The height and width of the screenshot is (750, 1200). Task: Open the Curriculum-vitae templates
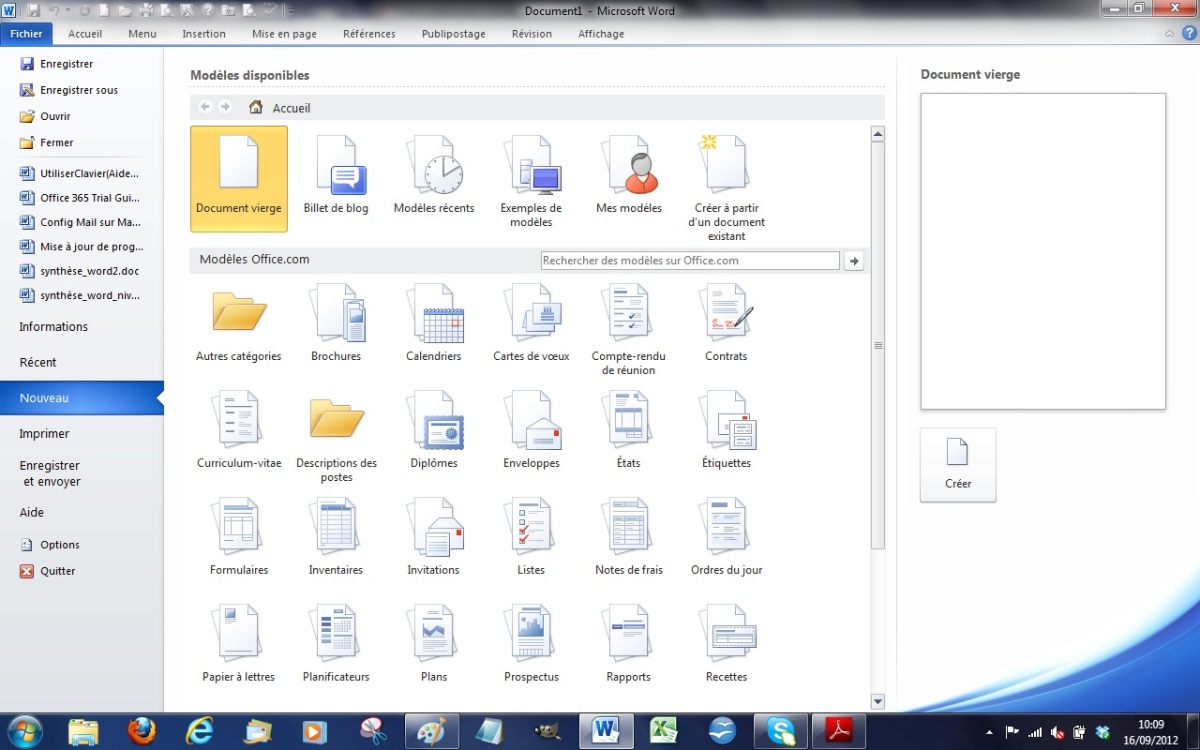239,430
